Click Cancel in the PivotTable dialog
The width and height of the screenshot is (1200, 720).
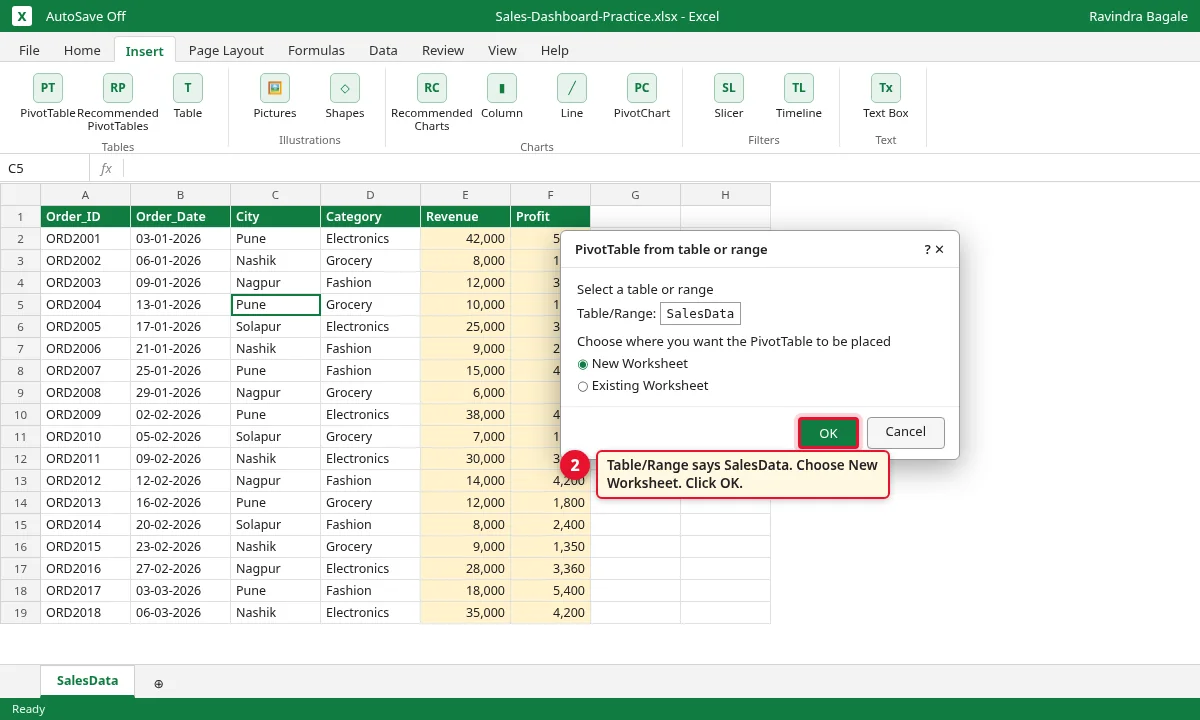(905, 432)
